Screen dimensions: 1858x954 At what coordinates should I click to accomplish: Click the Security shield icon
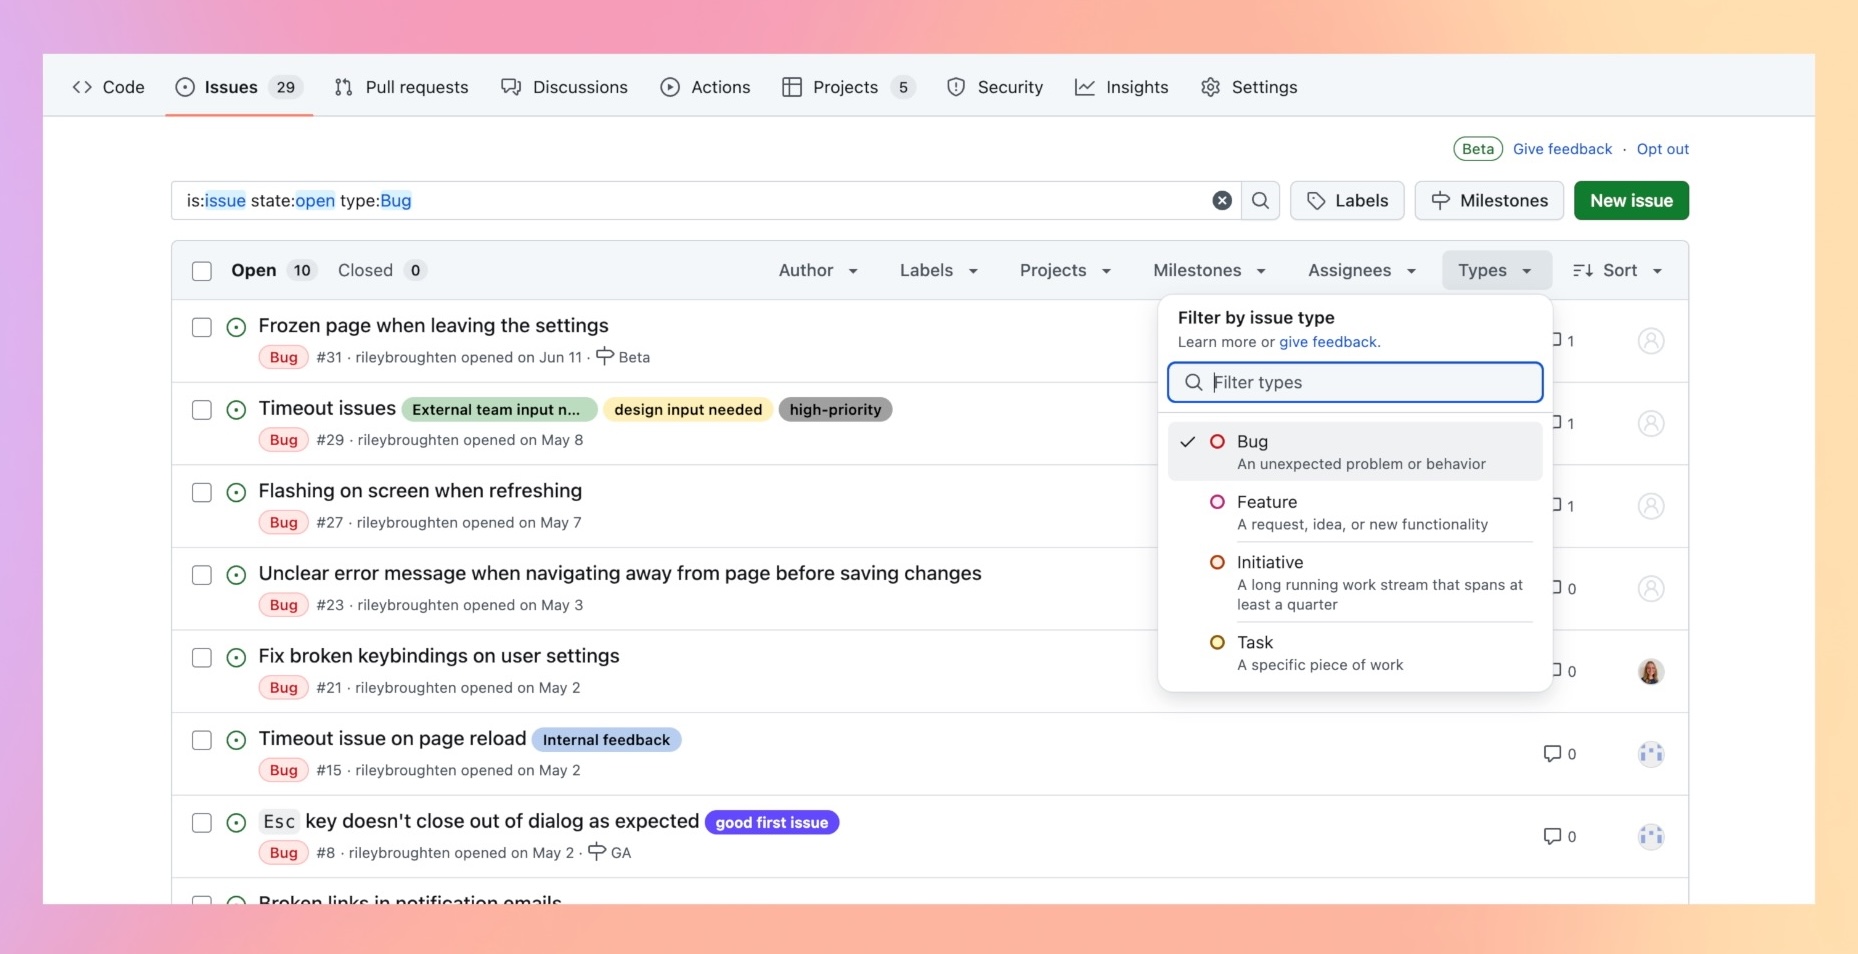(956, 87)
